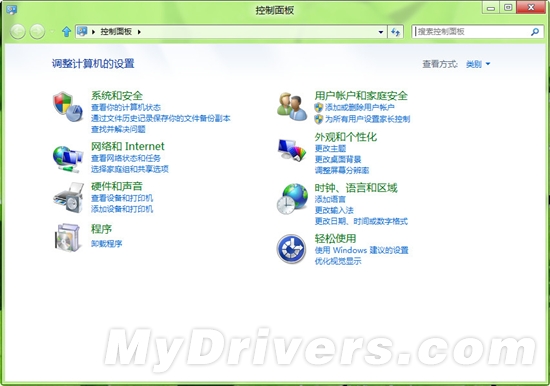Viewport: 550px width, 386px height.
Task: Click 调整屏幕分辨率 link
Action: pos(342,170)
